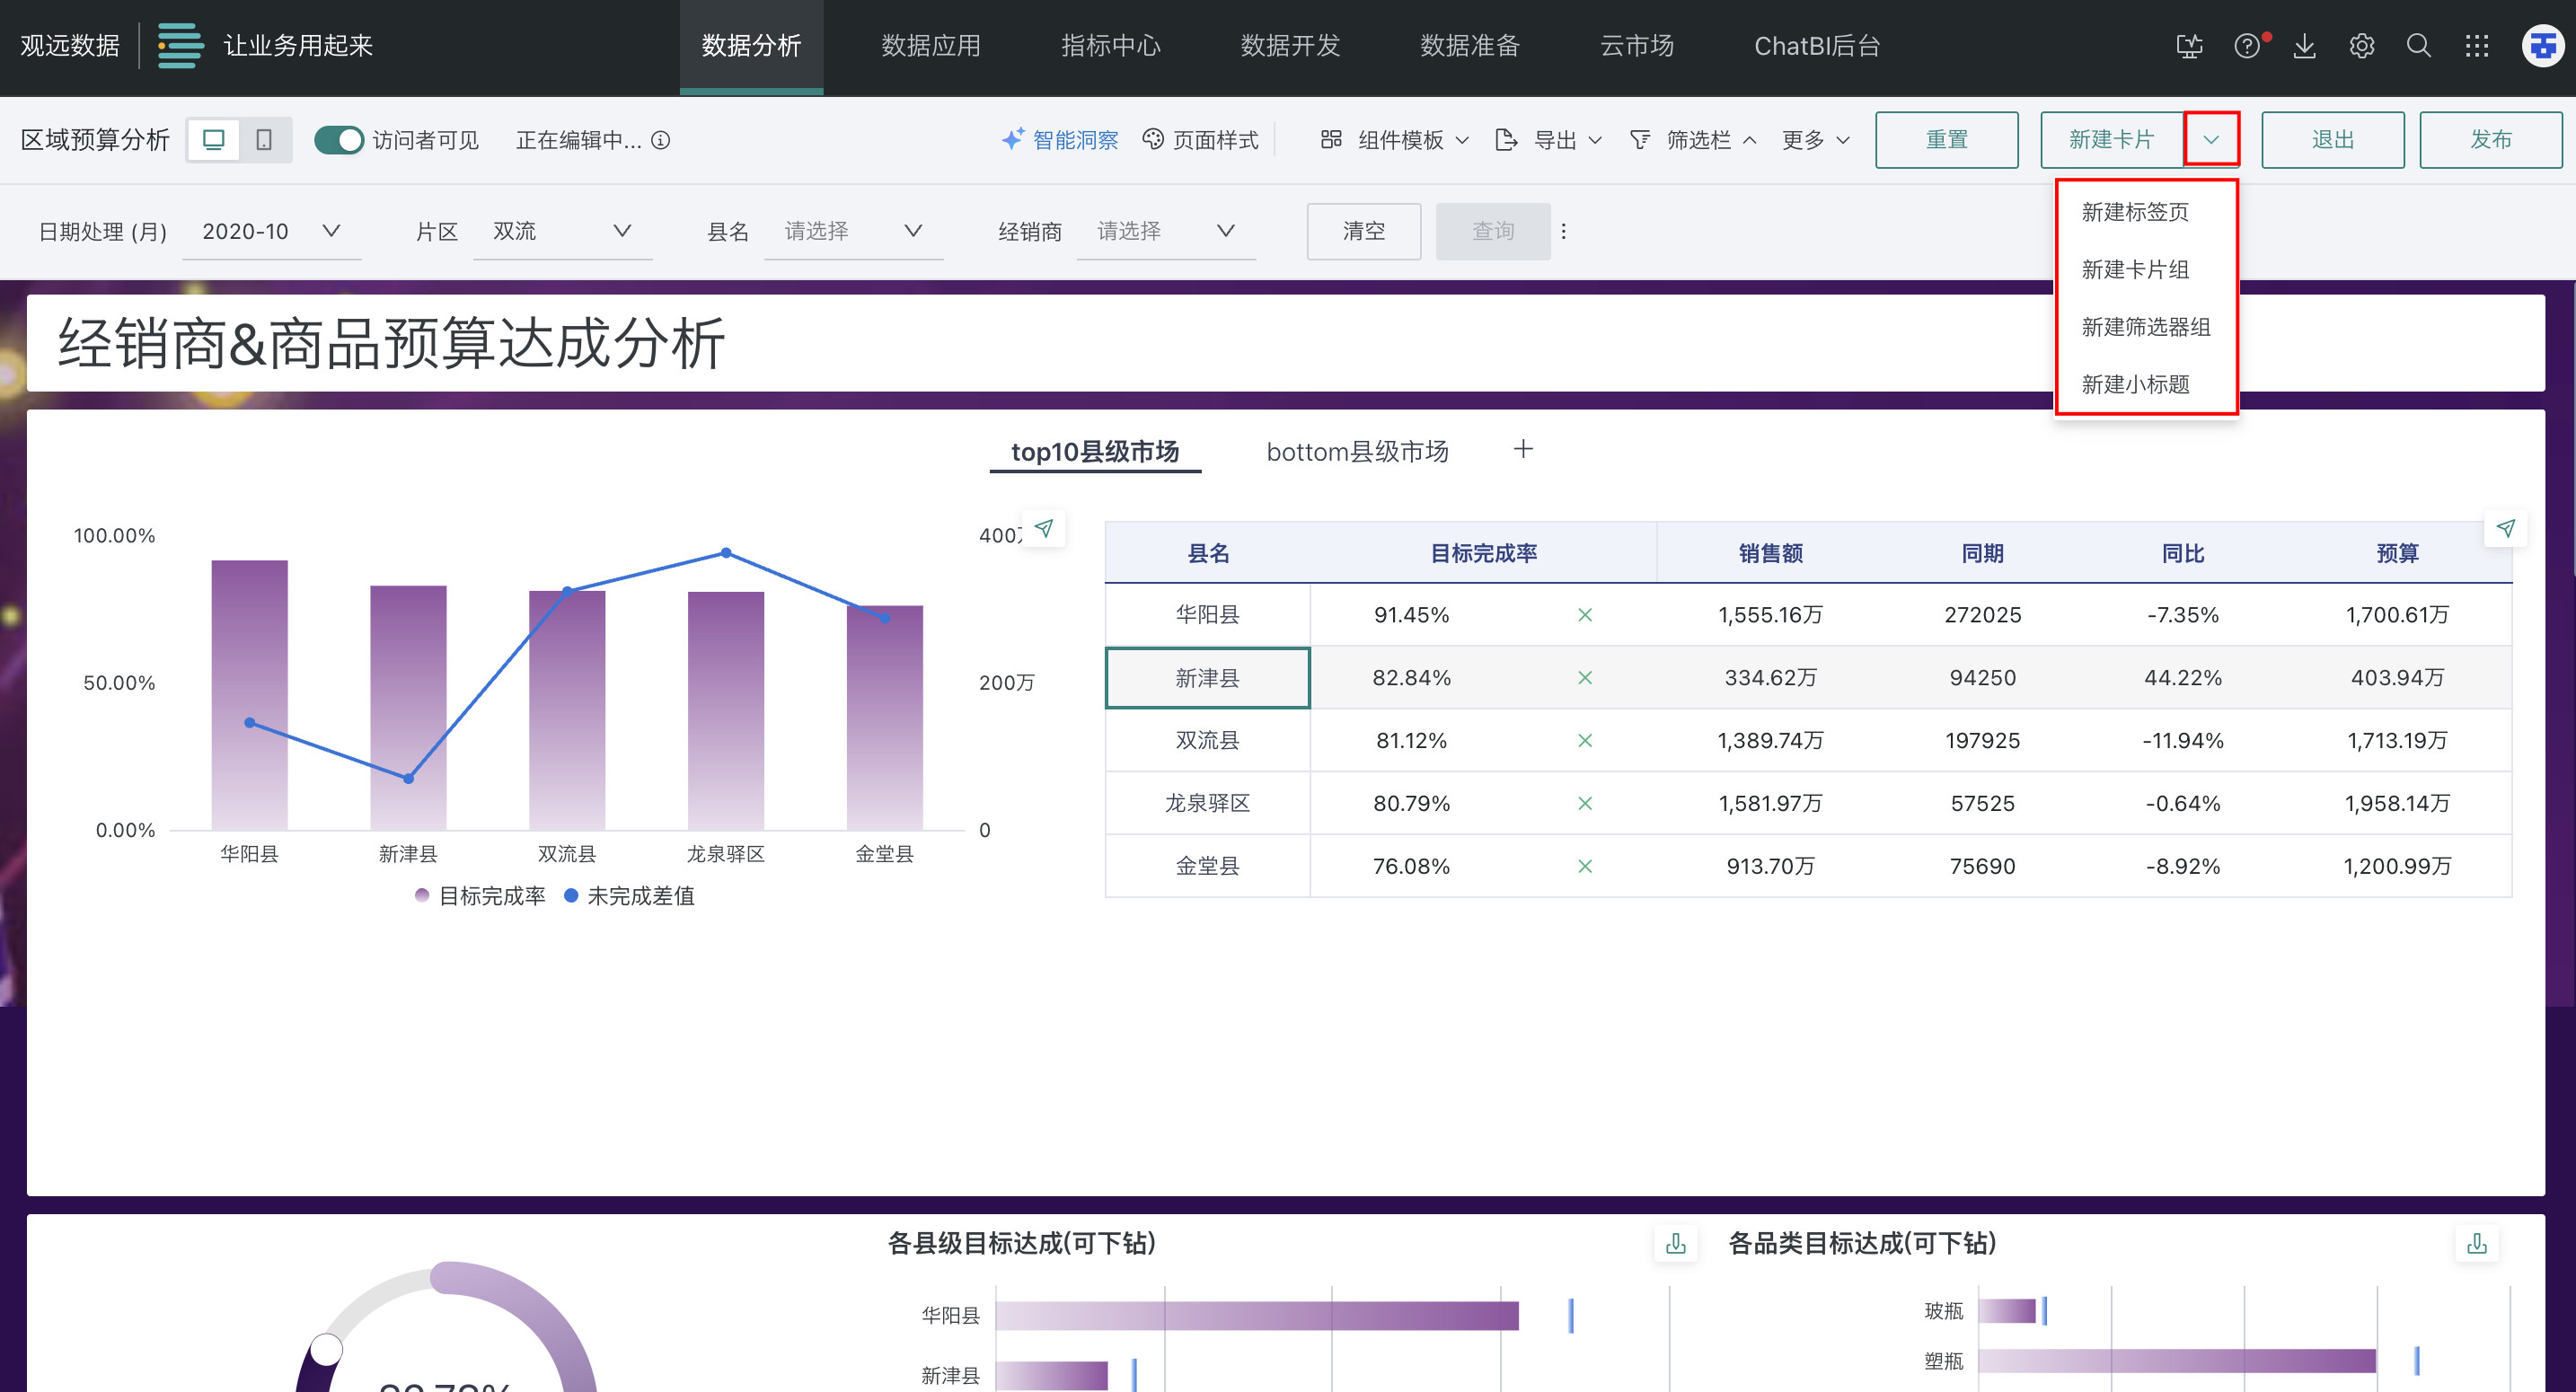Image resolution: width=2576 pixels, height=1392 pixels.
Task: Switch to bottom县级市场 tab
Action: (x=1357, y=452)
